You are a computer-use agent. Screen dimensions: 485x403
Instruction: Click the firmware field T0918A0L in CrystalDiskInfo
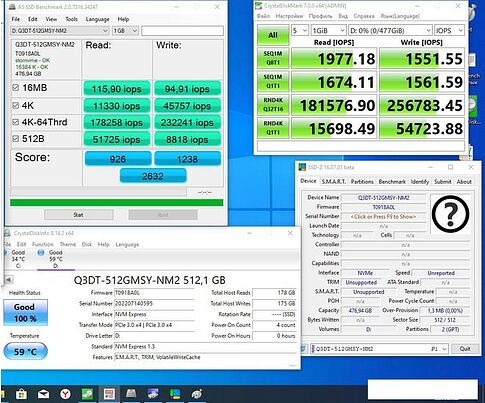click(154, 293)
